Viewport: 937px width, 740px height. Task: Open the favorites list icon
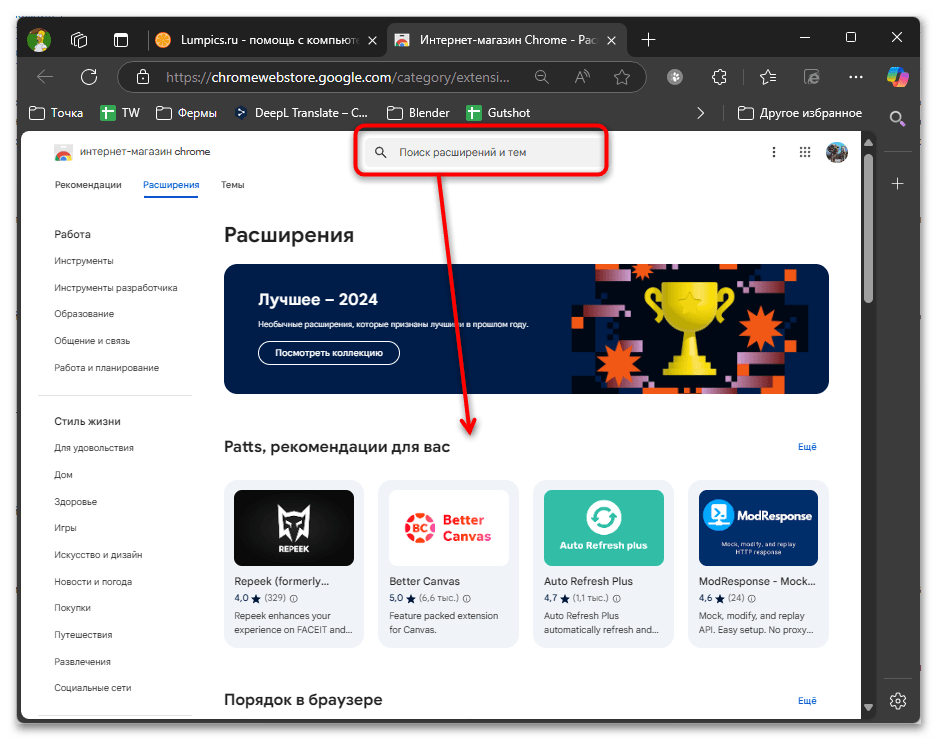[x=768, y=77]
